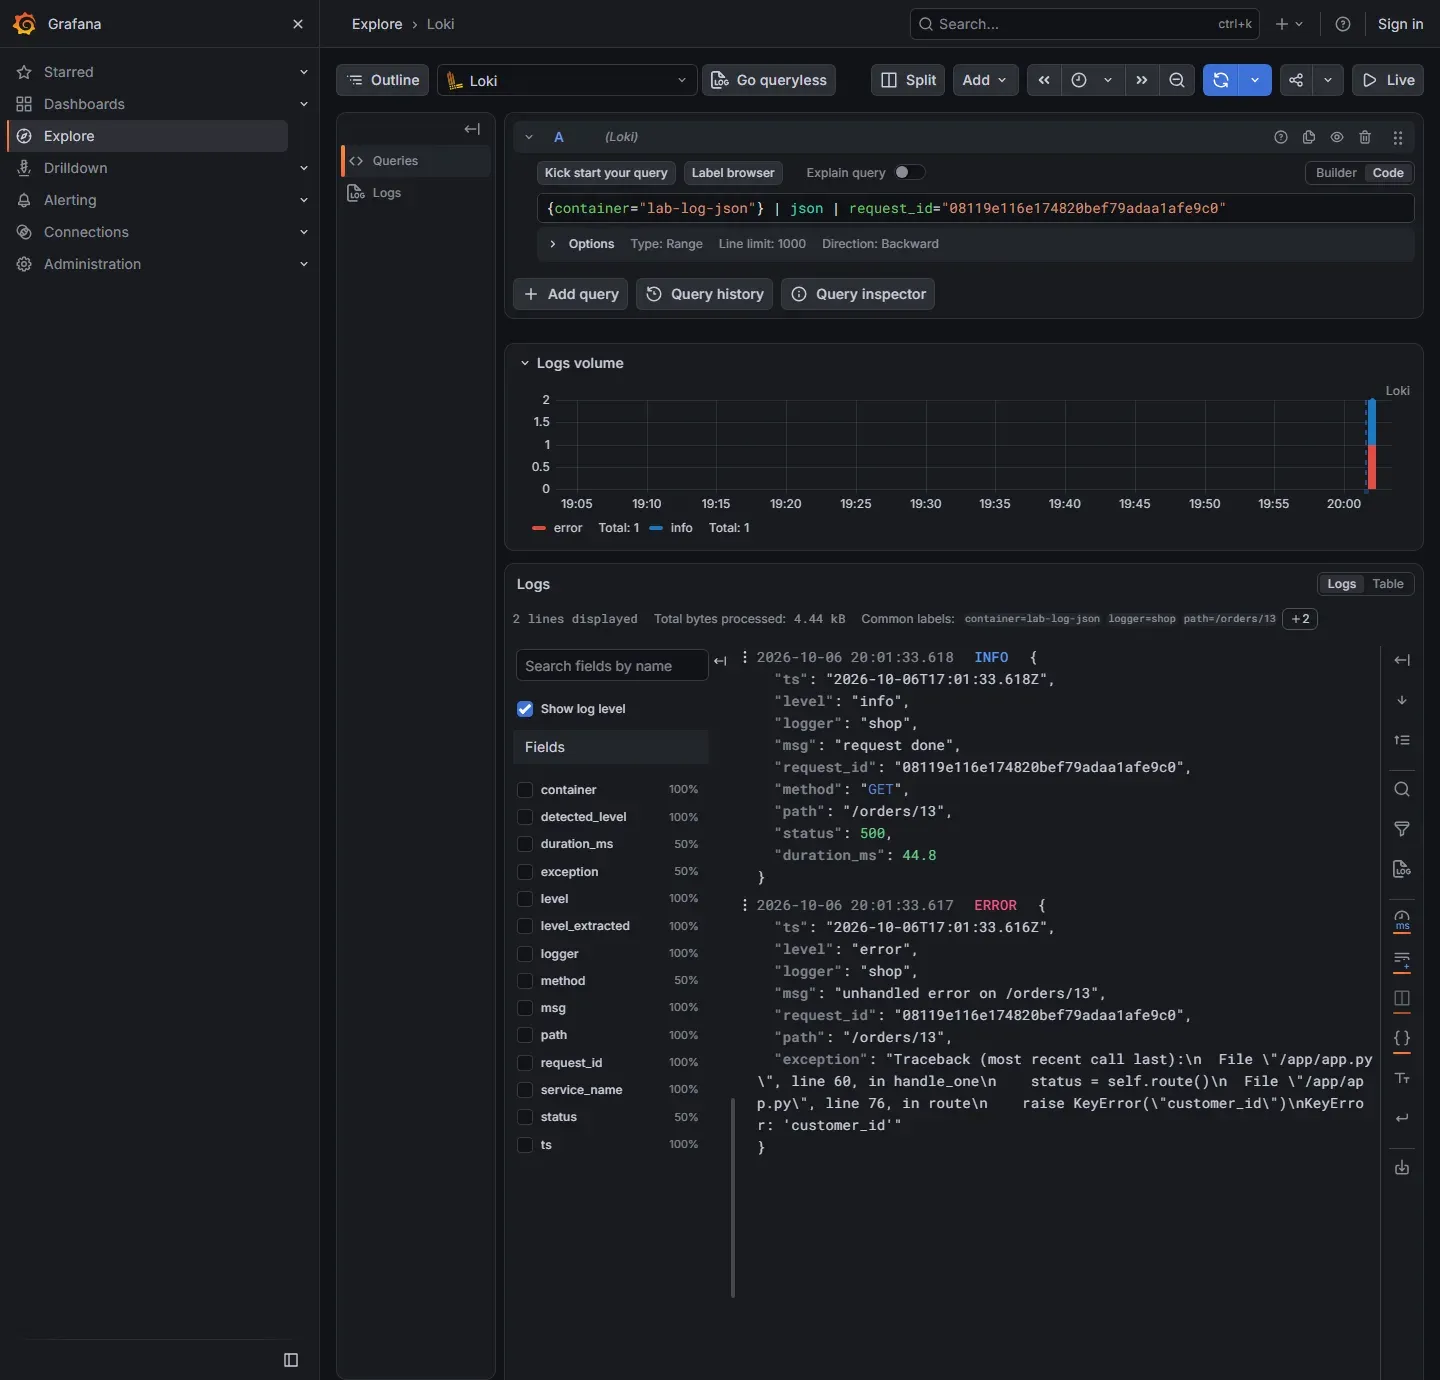
Task: Click the zoom out time range icon
Action: [x=1177, y=80]
